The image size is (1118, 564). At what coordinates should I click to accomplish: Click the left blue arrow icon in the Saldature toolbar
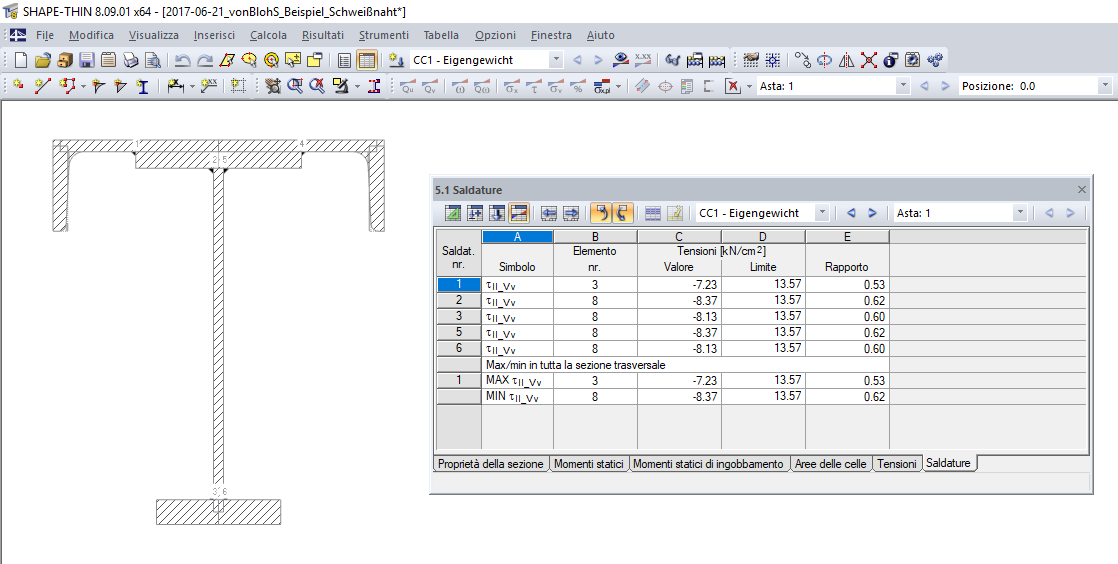548,213
